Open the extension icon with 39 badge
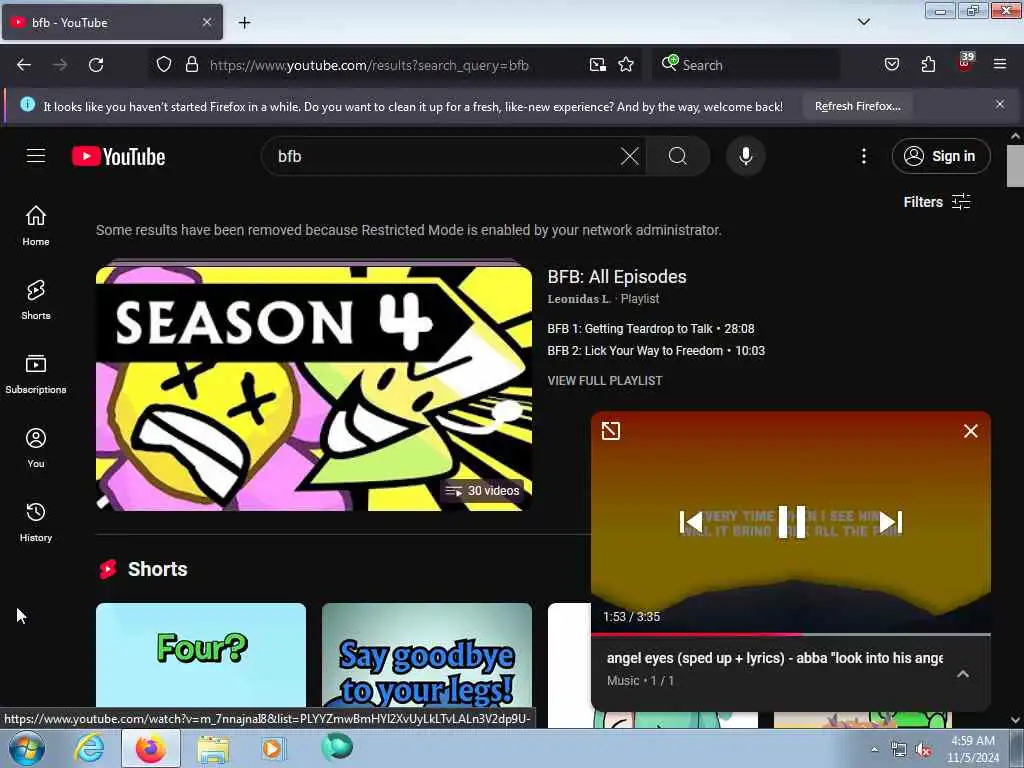This screenshot has width=1024, height=768. point(965,63)
